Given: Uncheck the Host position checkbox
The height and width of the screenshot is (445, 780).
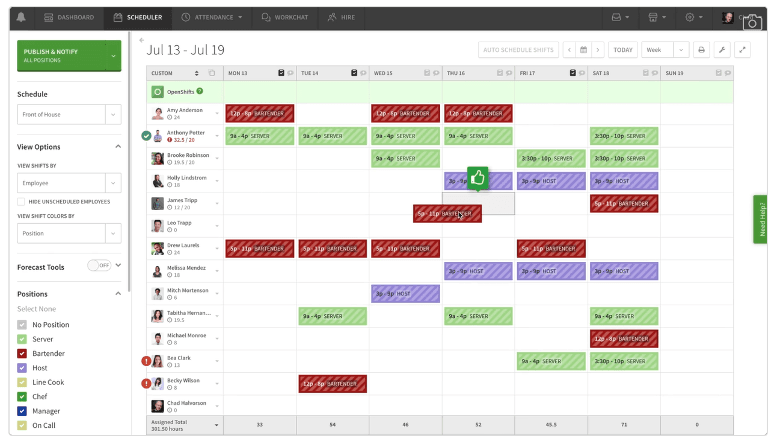Looking at the screenshot, I should (22, 367).
